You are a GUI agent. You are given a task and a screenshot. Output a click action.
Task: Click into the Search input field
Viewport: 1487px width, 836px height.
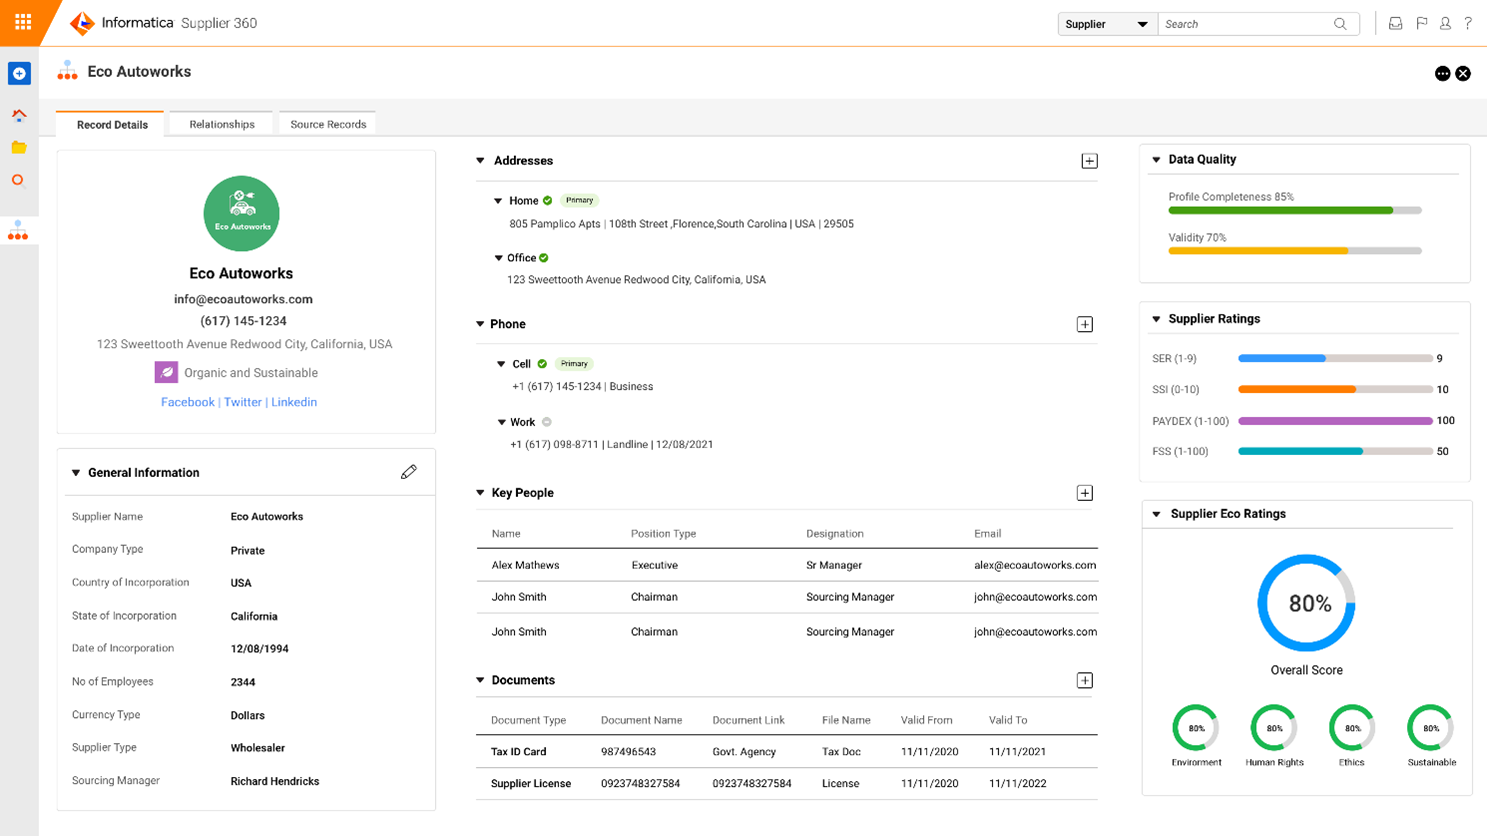click(x=1245, y=24)
